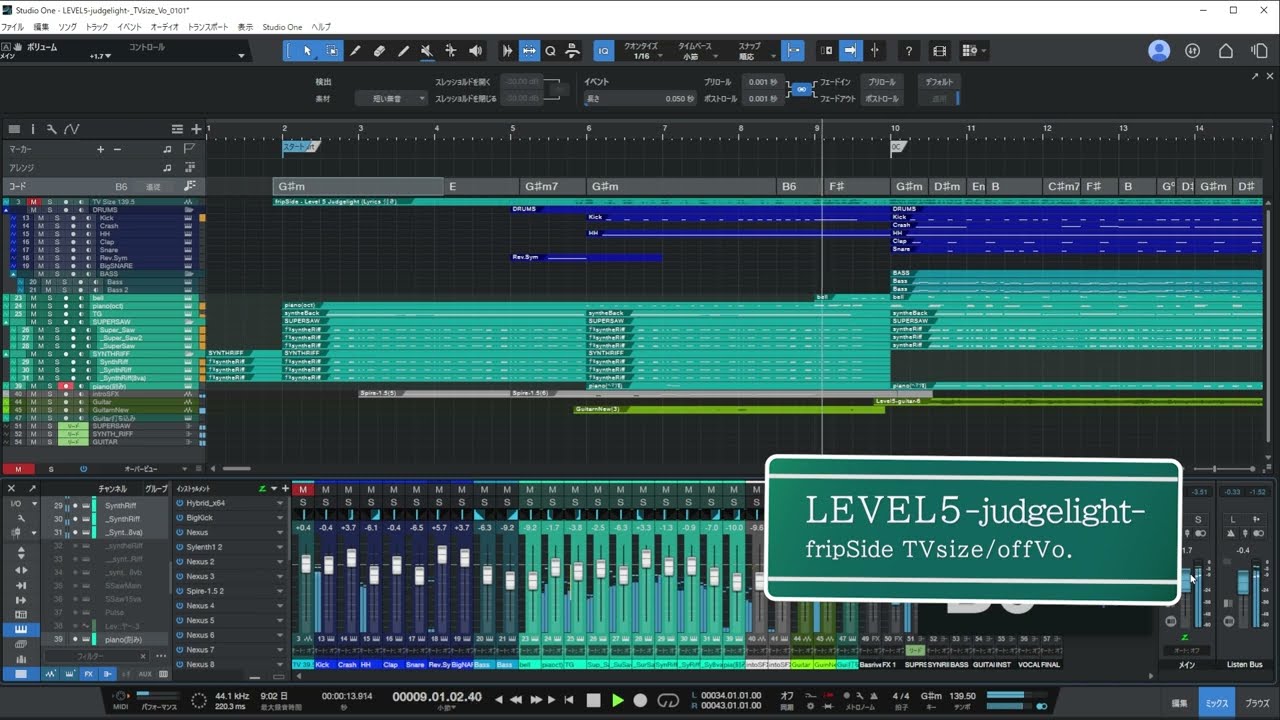
Task: Toggle power for Sylenth1 2 instrument
Action: 180,547
